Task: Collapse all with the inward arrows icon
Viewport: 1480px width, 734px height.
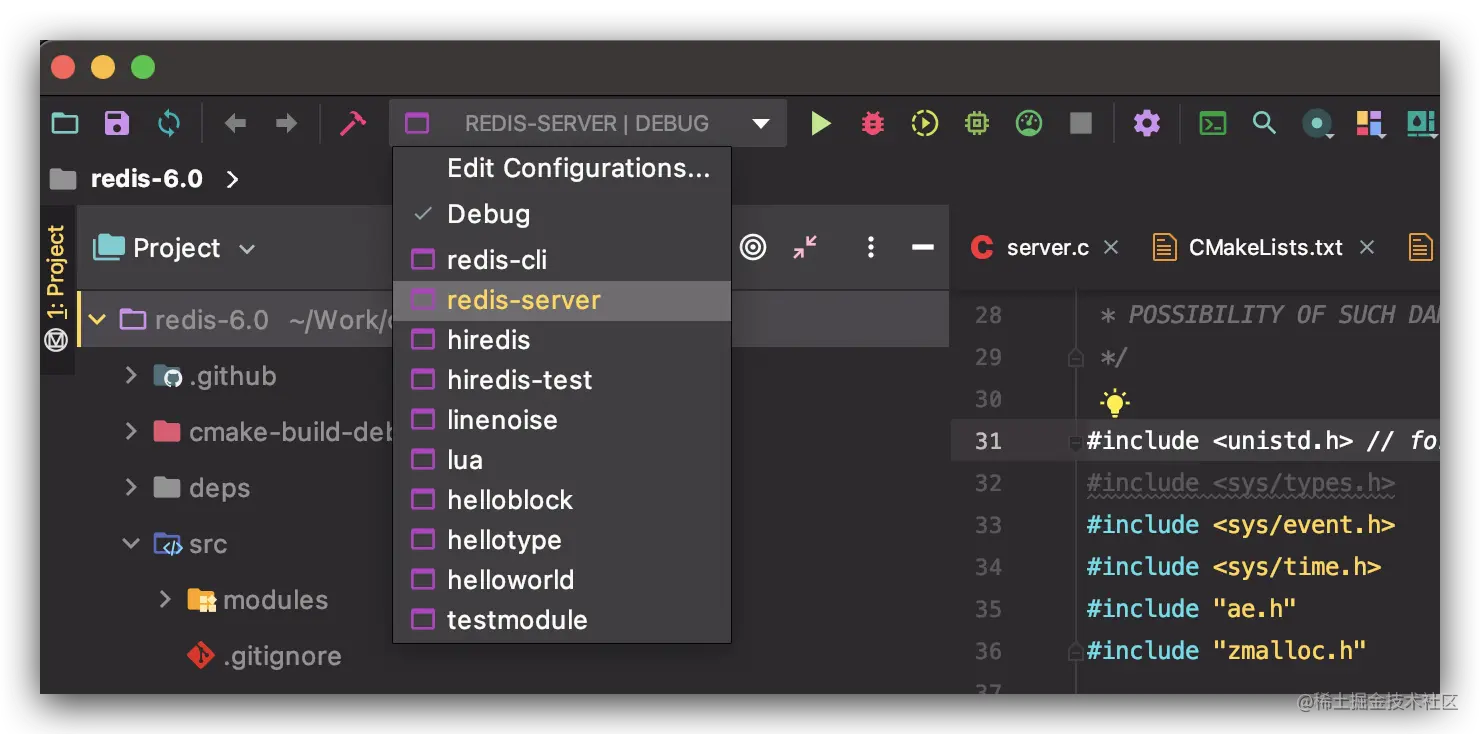Action: pyautogui.click(x=805, y=247)
